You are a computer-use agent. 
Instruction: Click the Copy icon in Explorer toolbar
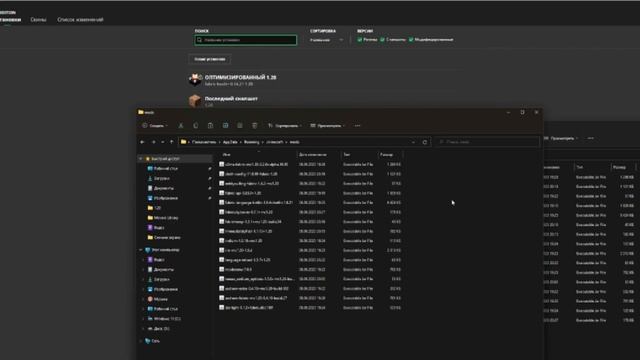pos(196,126)
